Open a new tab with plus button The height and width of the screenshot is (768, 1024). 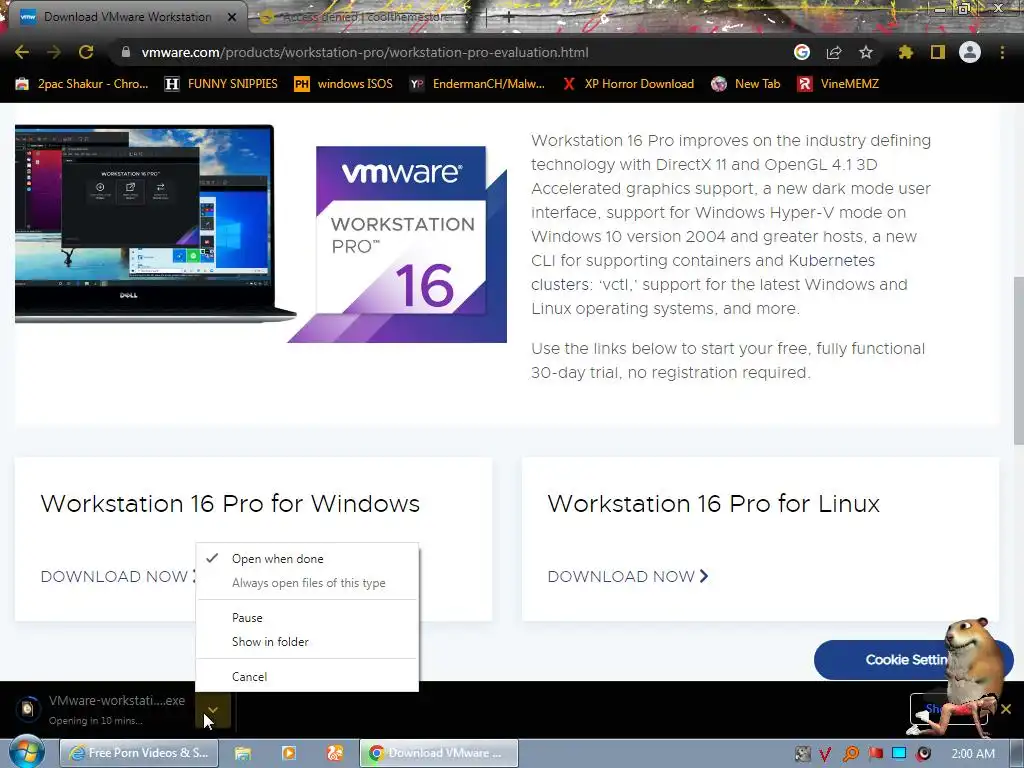(x=508, y=18)
